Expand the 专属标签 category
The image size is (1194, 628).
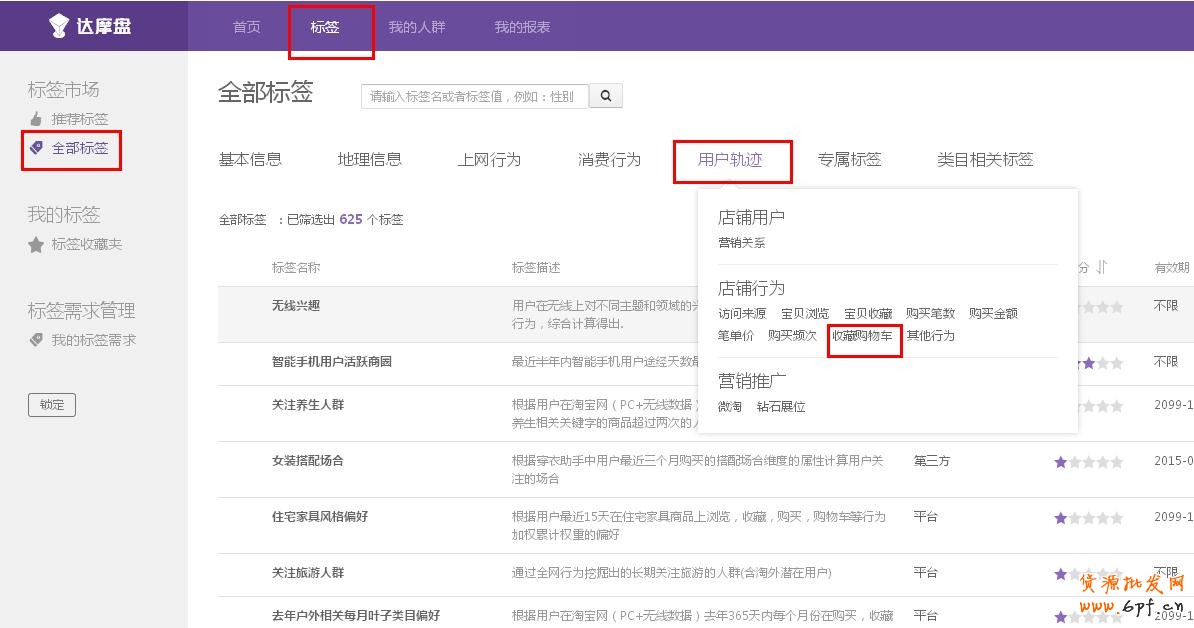[x=849, y=160]
